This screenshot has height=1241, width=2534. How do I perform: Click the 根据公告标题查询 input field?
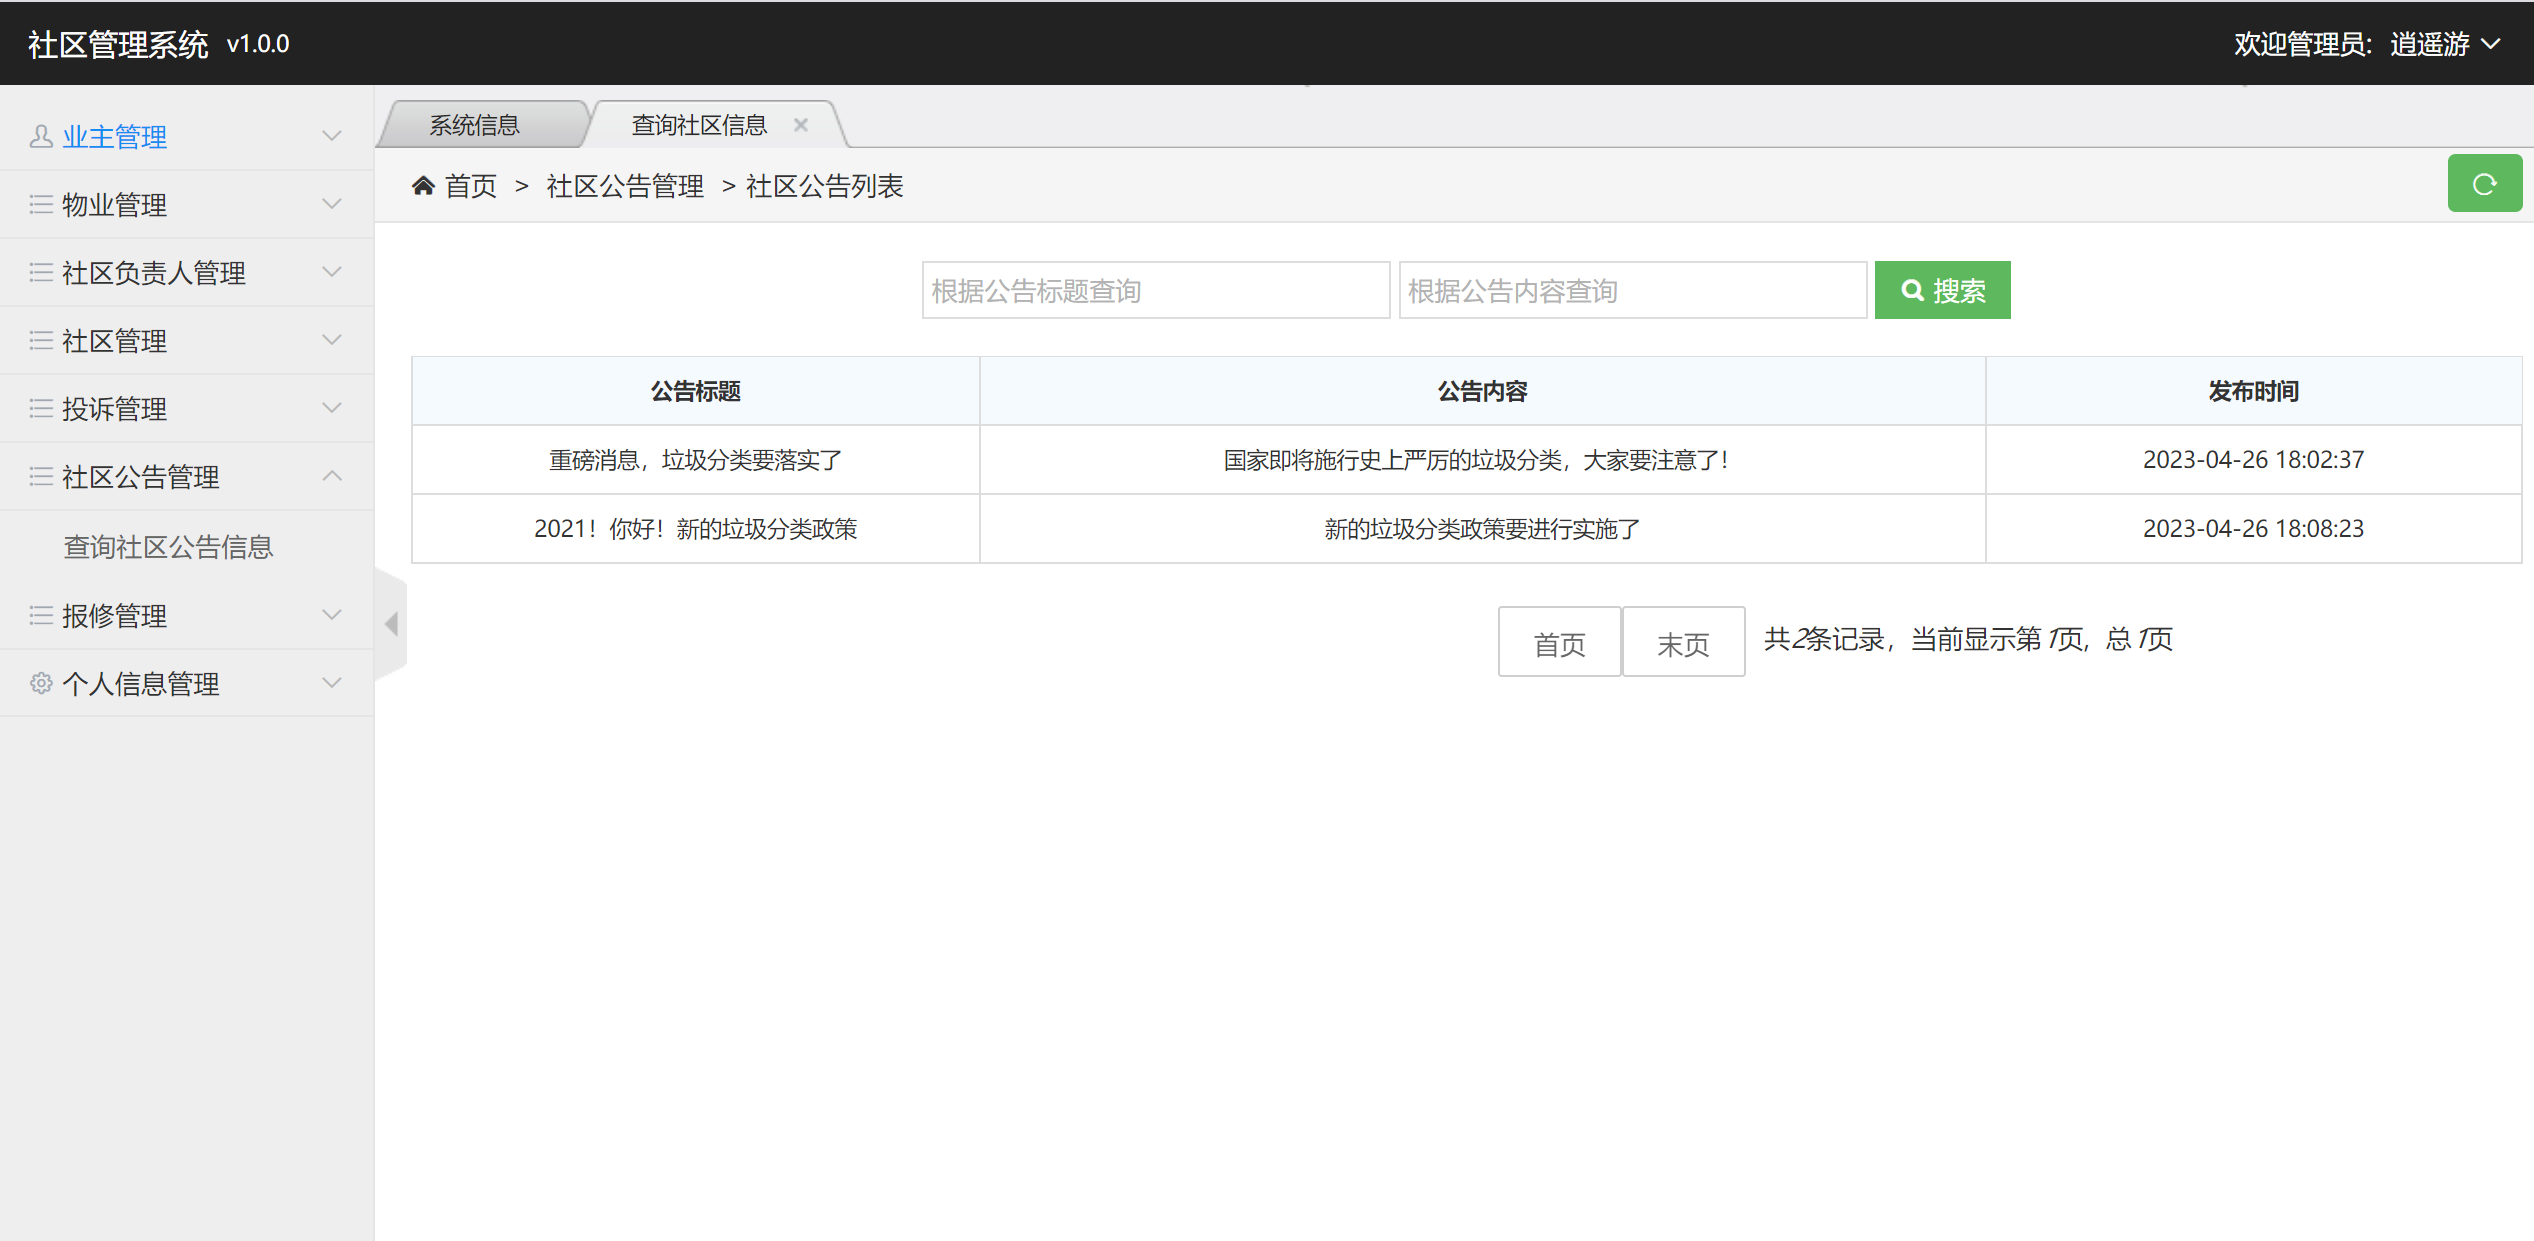click(1155, 290)
